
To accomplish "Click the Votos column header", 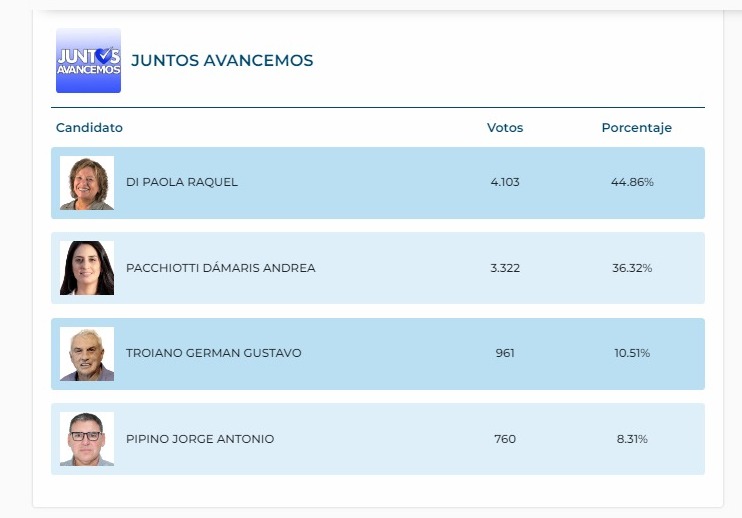I will (x=505, y=128).
